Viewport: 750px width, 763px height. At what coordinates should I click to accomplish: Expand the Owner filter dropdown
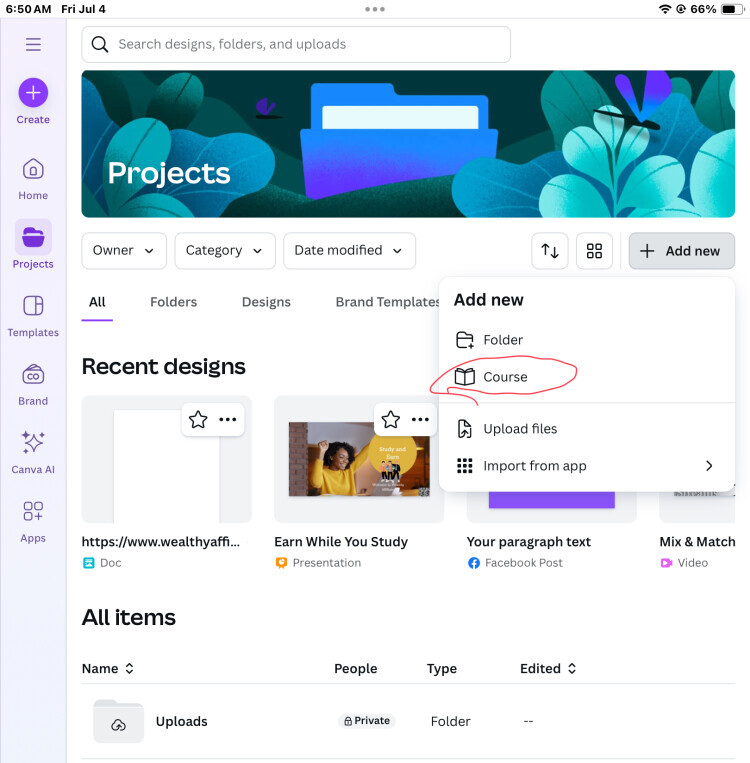pos(123,251)
